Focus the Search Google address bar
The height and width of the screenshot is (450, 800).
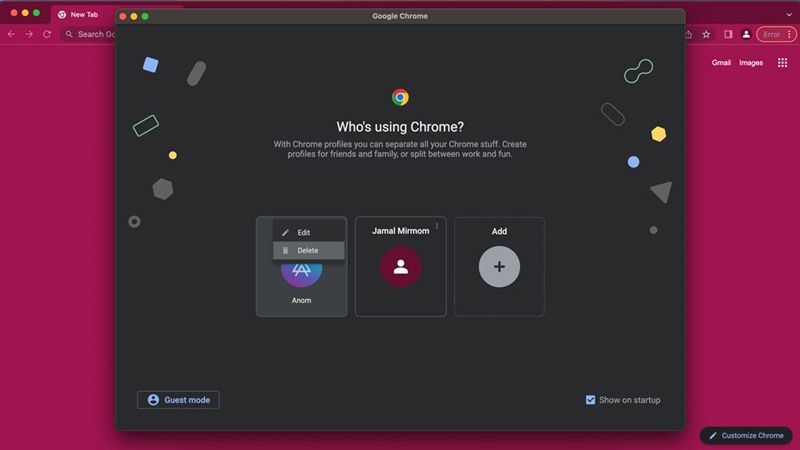click(89, 34)
